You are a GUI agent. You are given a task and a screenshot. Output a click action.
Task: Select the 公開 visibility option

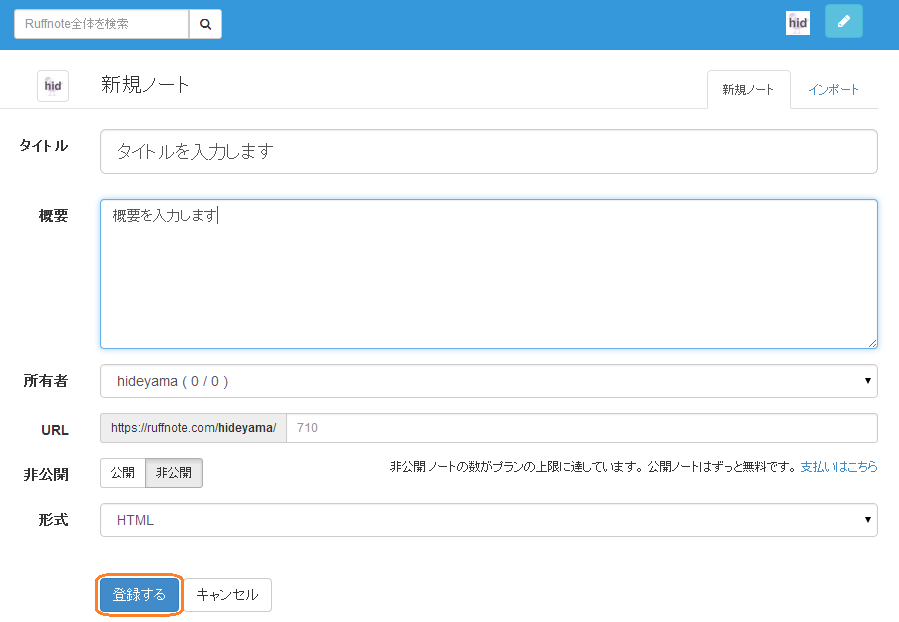(x=123, y=473)
